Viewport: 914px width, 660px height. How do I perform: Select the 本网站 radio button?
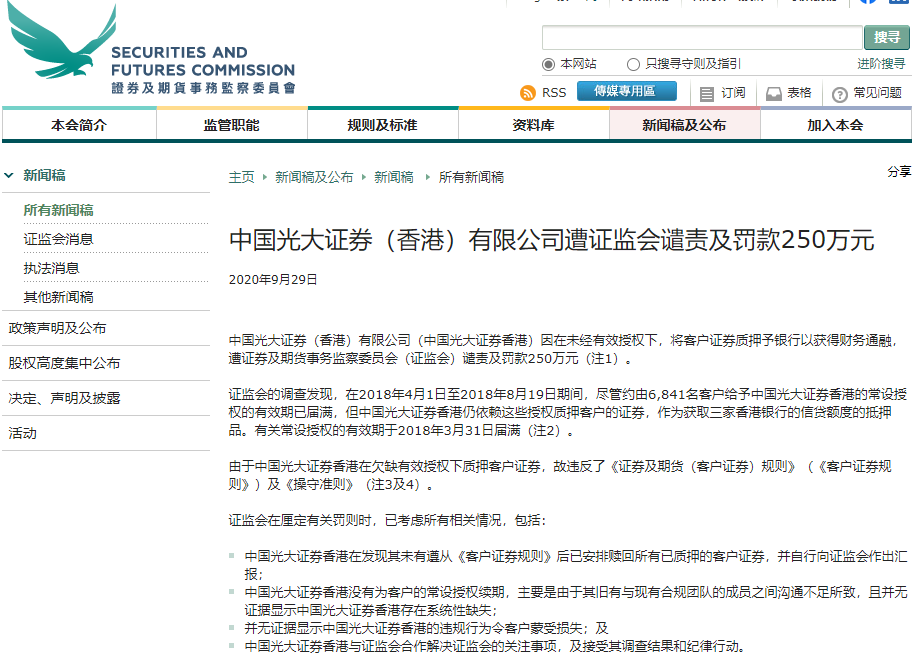[548, 64]
